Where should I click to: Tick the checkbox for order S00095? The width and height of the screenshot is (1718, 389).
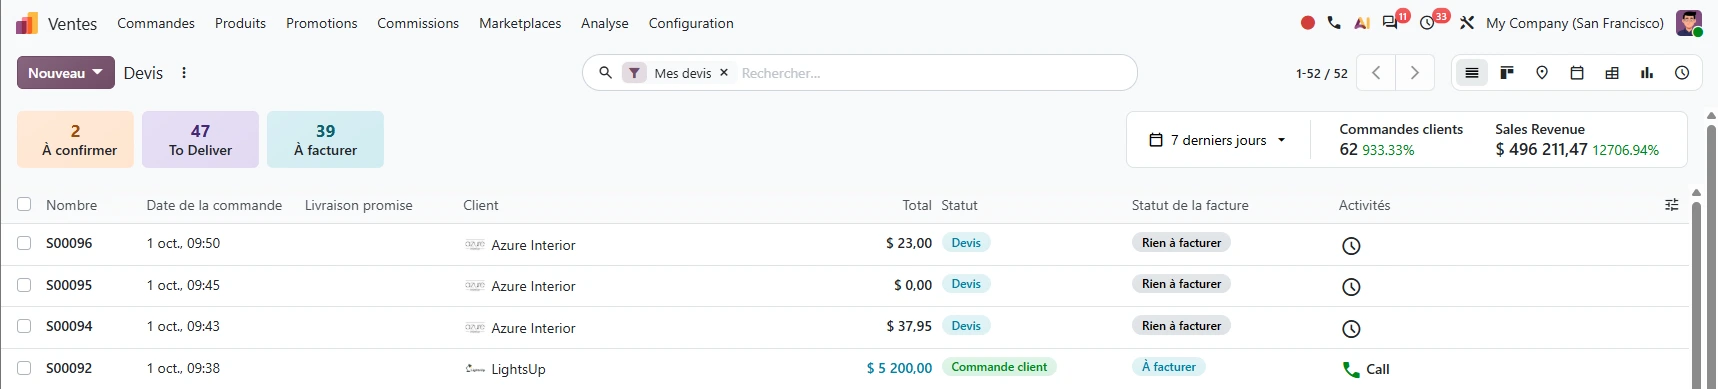click(x=24, y=285)
